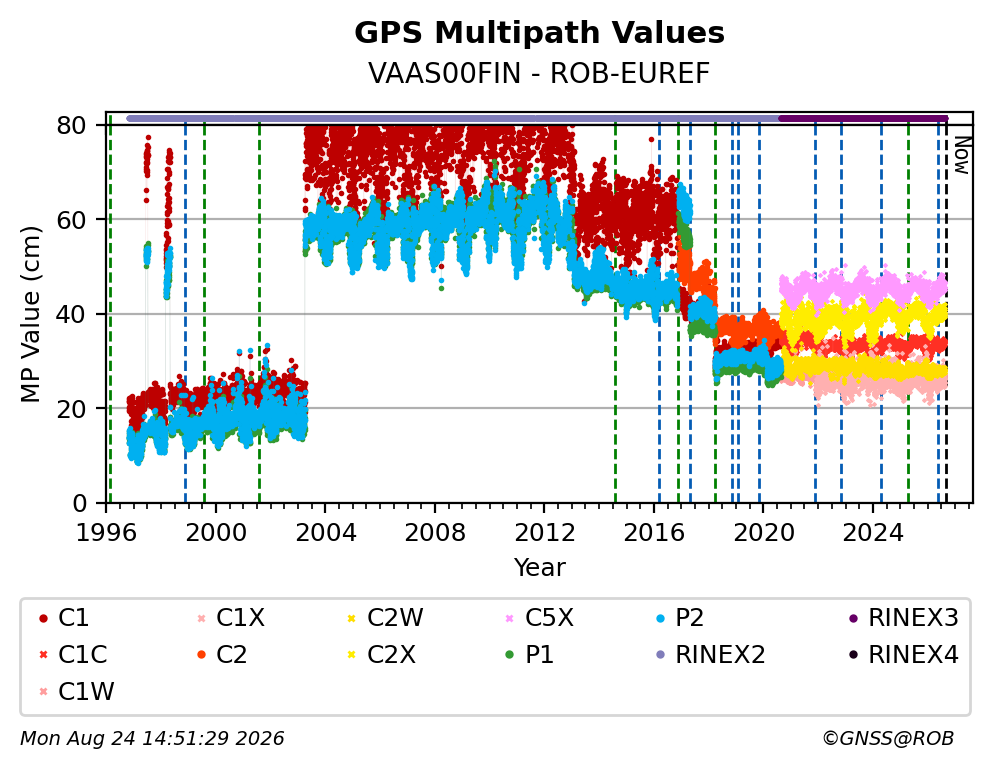
Task: Click the C2W legend entry
Action: click(x=385, y=618)
